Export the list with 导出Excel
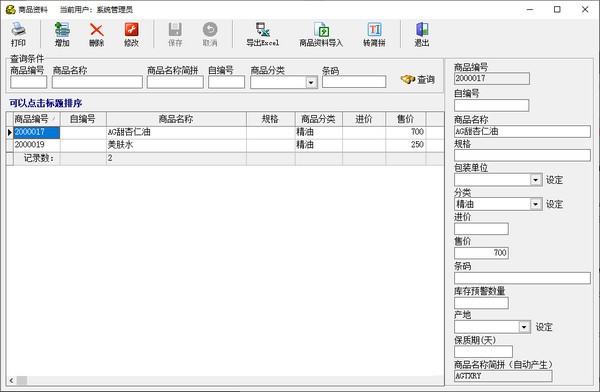The width and height of the screenshot is (600, 392). coord(262,34)
